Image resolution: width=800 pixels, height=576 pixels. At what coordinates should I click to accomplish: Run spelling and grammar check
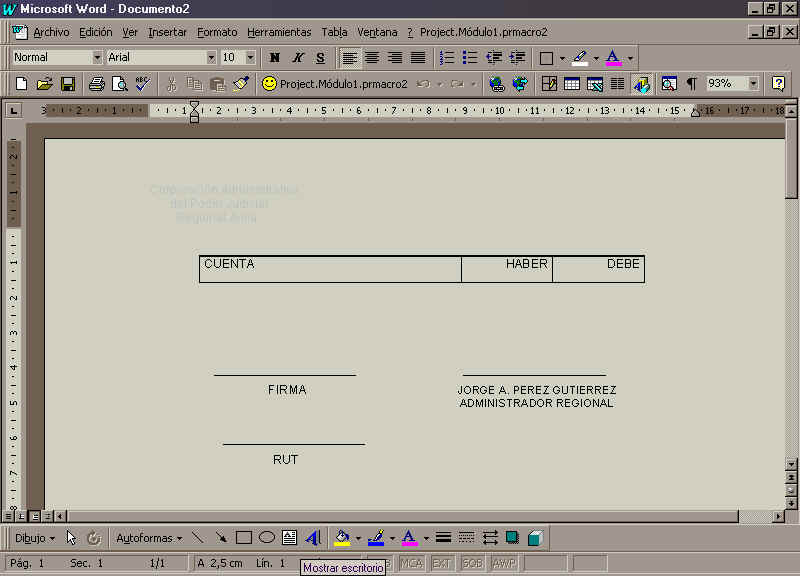tap(142, 84)
